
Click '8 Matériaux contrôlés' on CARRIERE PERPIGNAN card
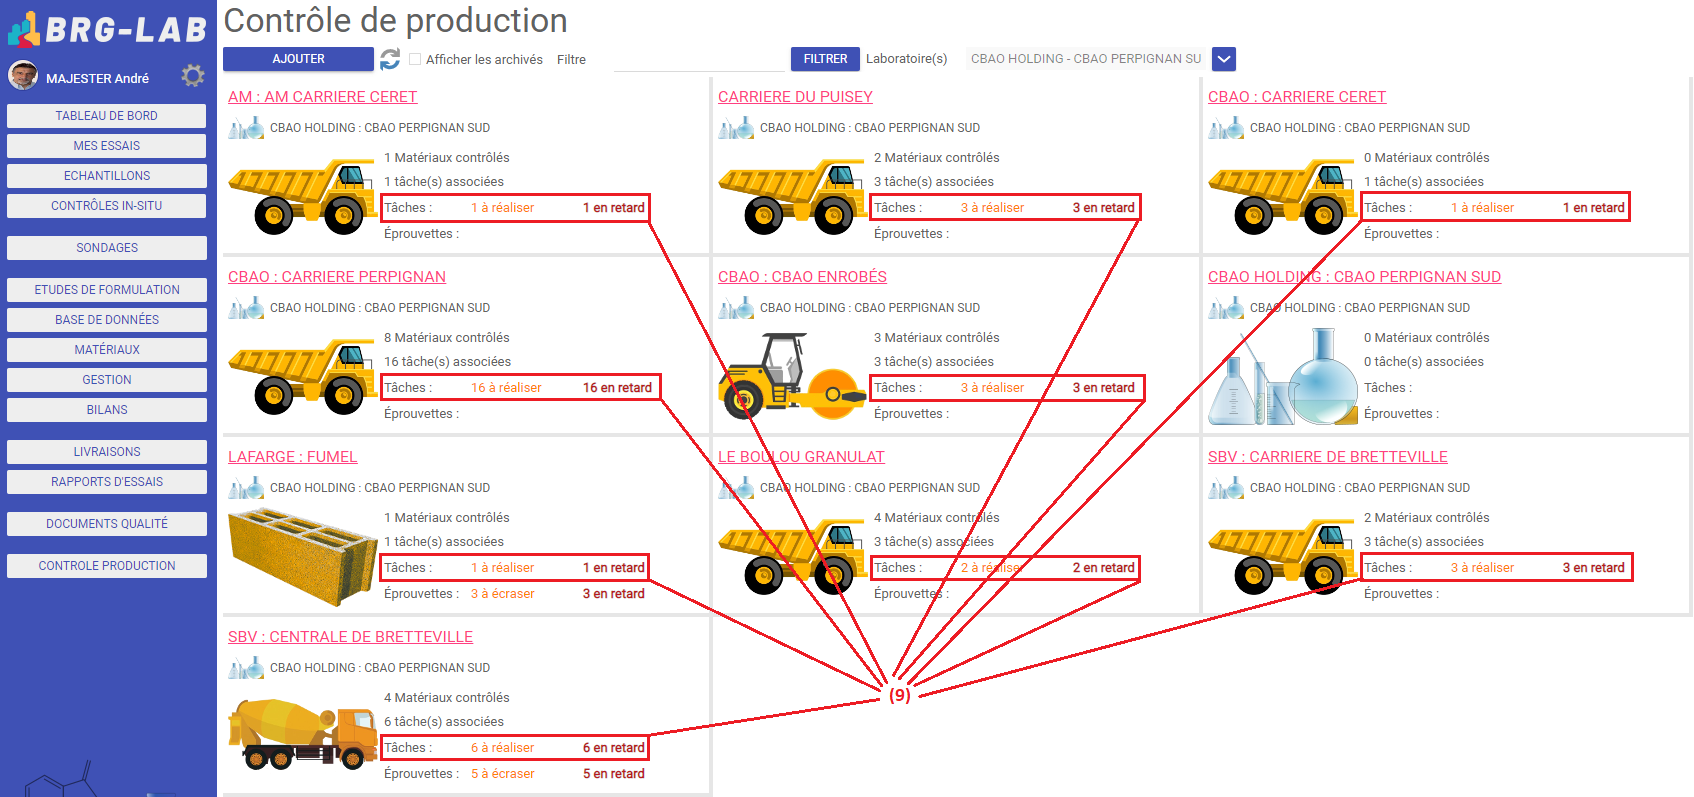coord(447,338)
